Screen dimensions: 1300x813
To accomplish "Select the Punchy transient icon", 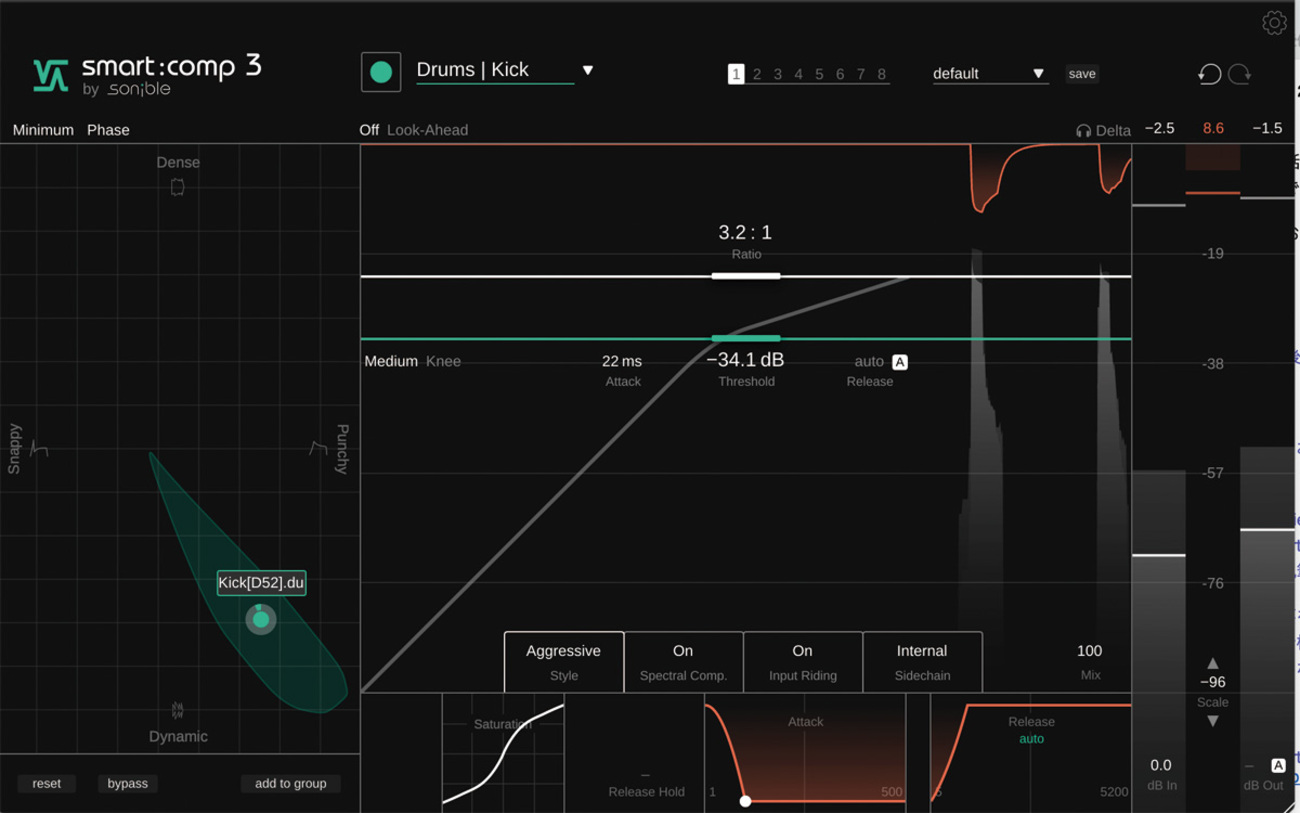I will coord(318,448).
